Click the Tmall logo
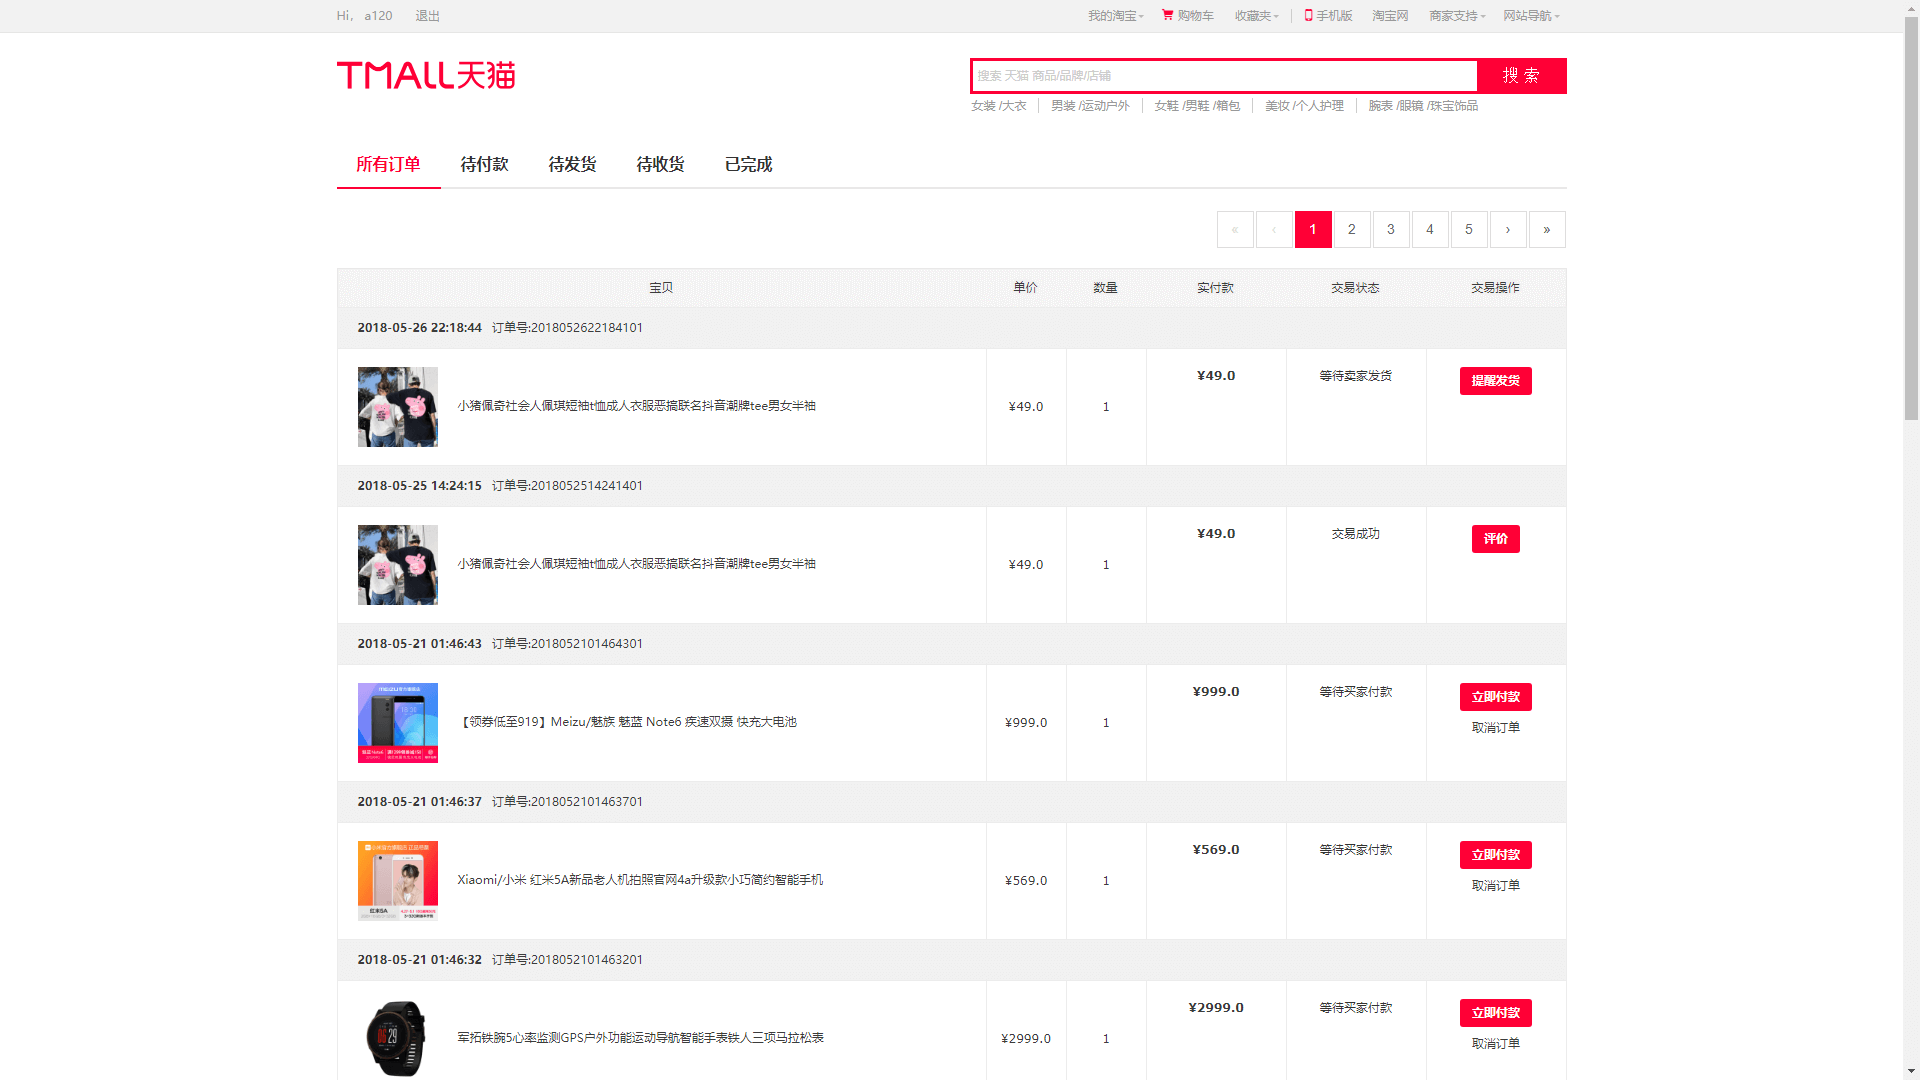The width and height of the screenshot is (1920, 1080). 426,75
